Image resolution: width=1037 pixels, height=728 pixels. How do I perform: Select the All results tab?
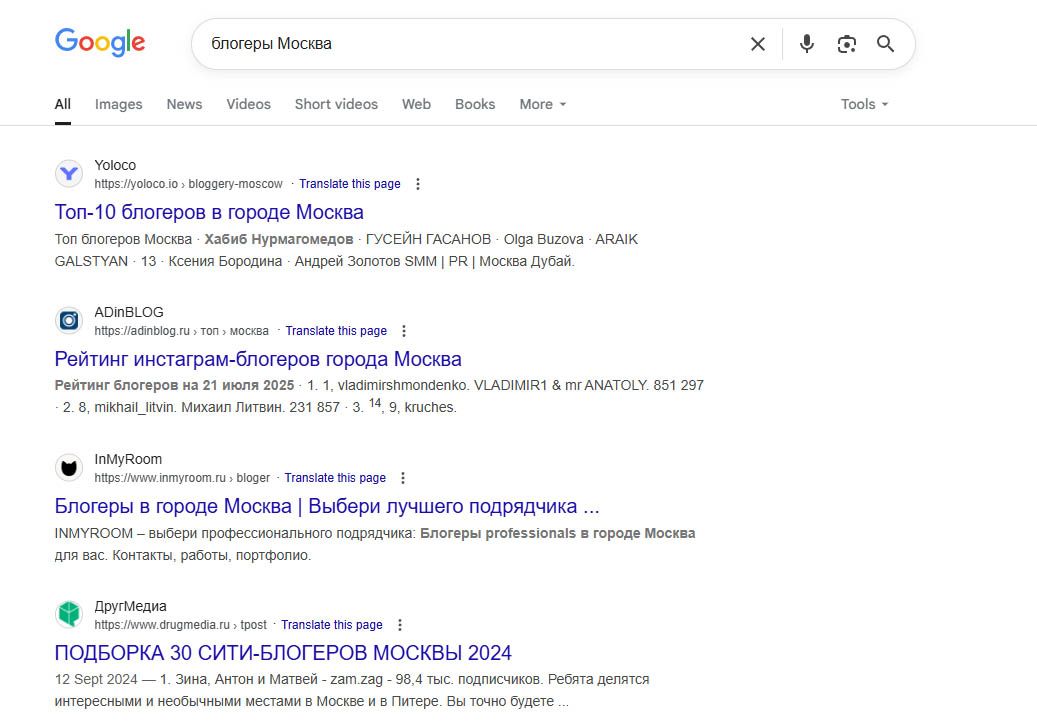(x=63, y=104)
